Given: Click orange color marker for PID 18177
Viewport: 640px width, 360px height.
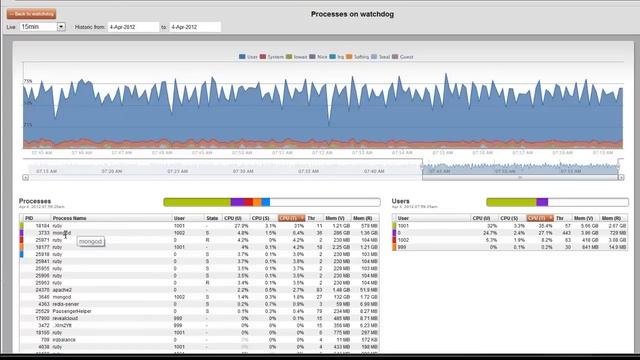Looking at the screenshot, I should pyautogui.click(x=21, y=247).
